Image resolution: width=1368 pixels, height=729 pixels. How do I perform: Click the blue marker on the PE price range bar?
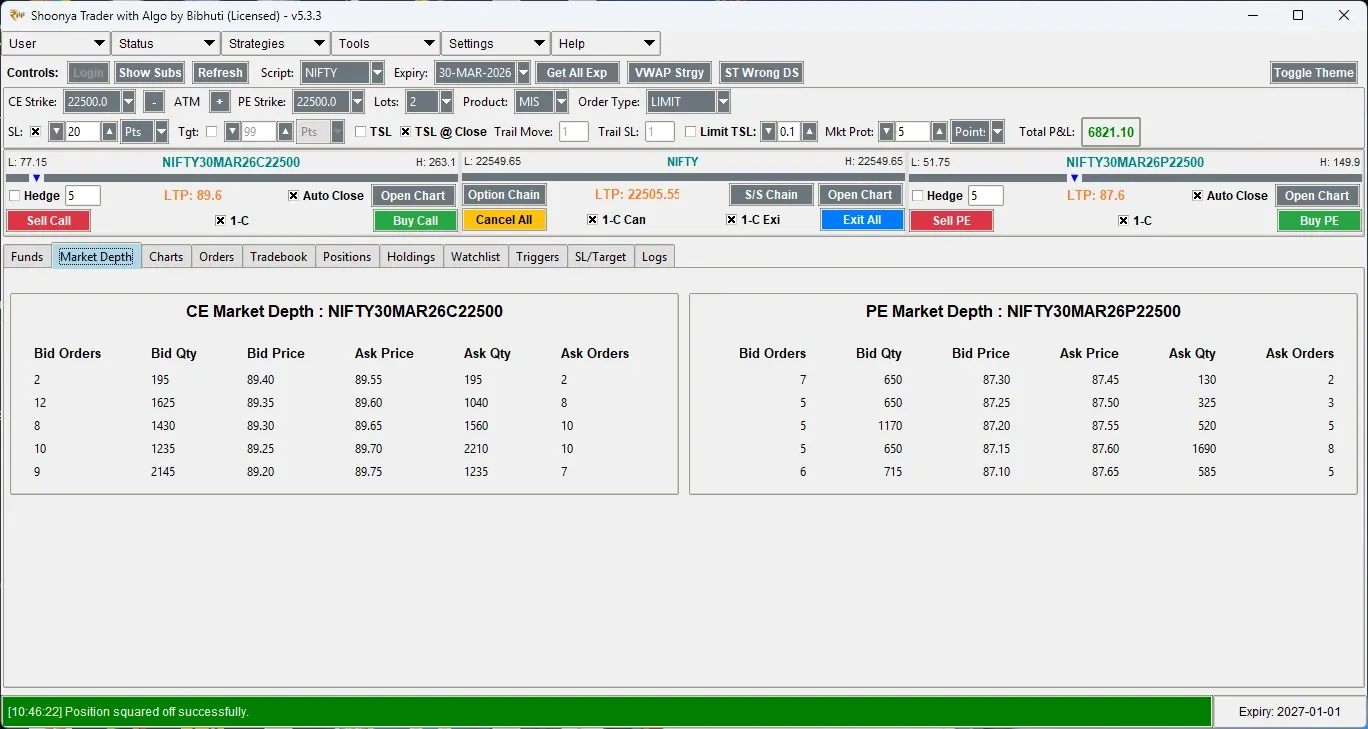pos(1074,178)
